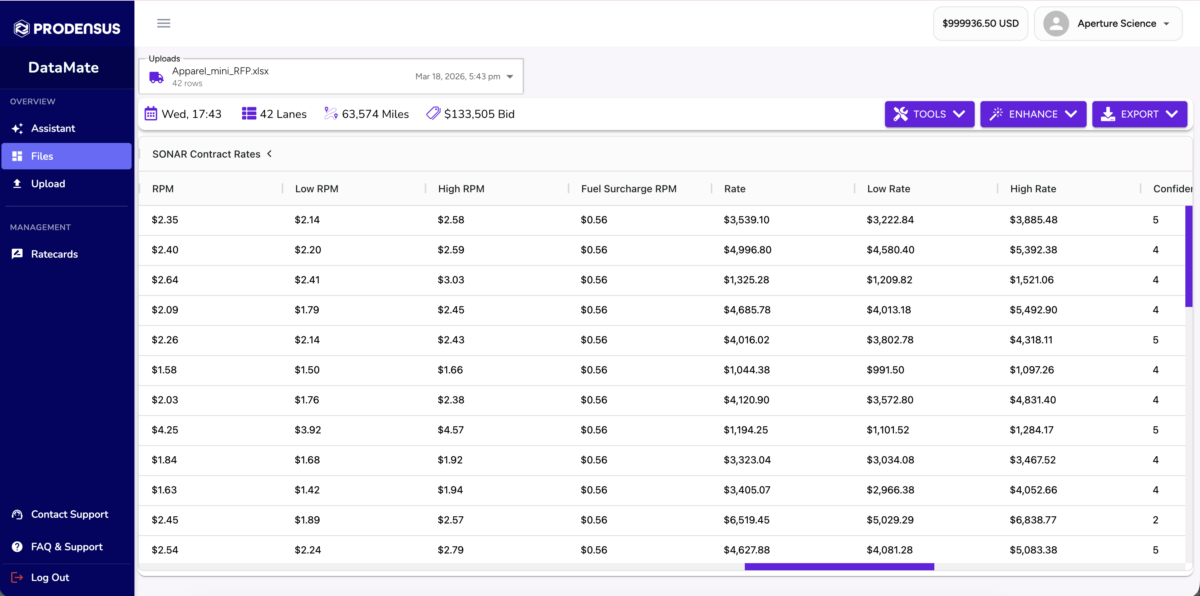Select Files in the sidebar

coord(66,156)
